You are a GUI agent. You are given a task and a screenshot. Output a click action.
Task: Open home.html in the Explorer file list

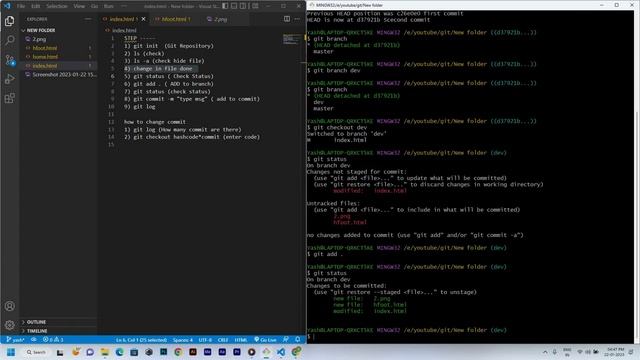(58, 57)
